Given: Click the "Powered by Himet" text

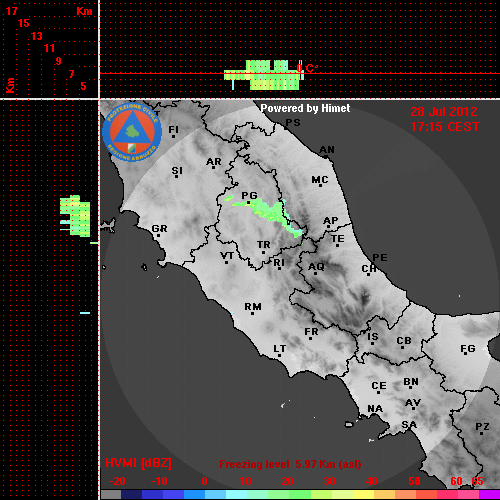Looking at the screenshot, I should coord(305,108).
